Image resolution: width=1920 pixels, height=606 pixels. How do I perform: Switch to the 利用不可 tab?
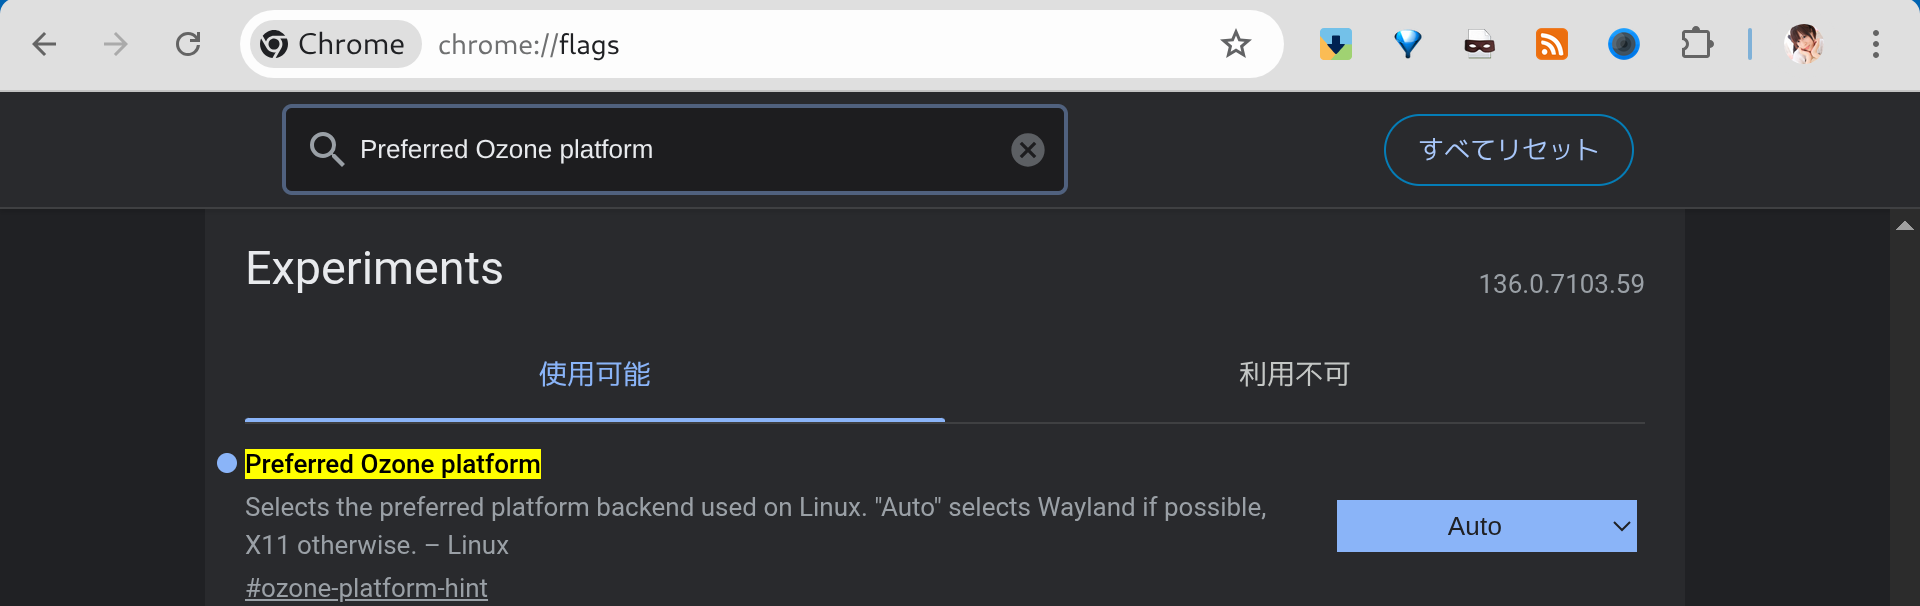[1294, 374]
